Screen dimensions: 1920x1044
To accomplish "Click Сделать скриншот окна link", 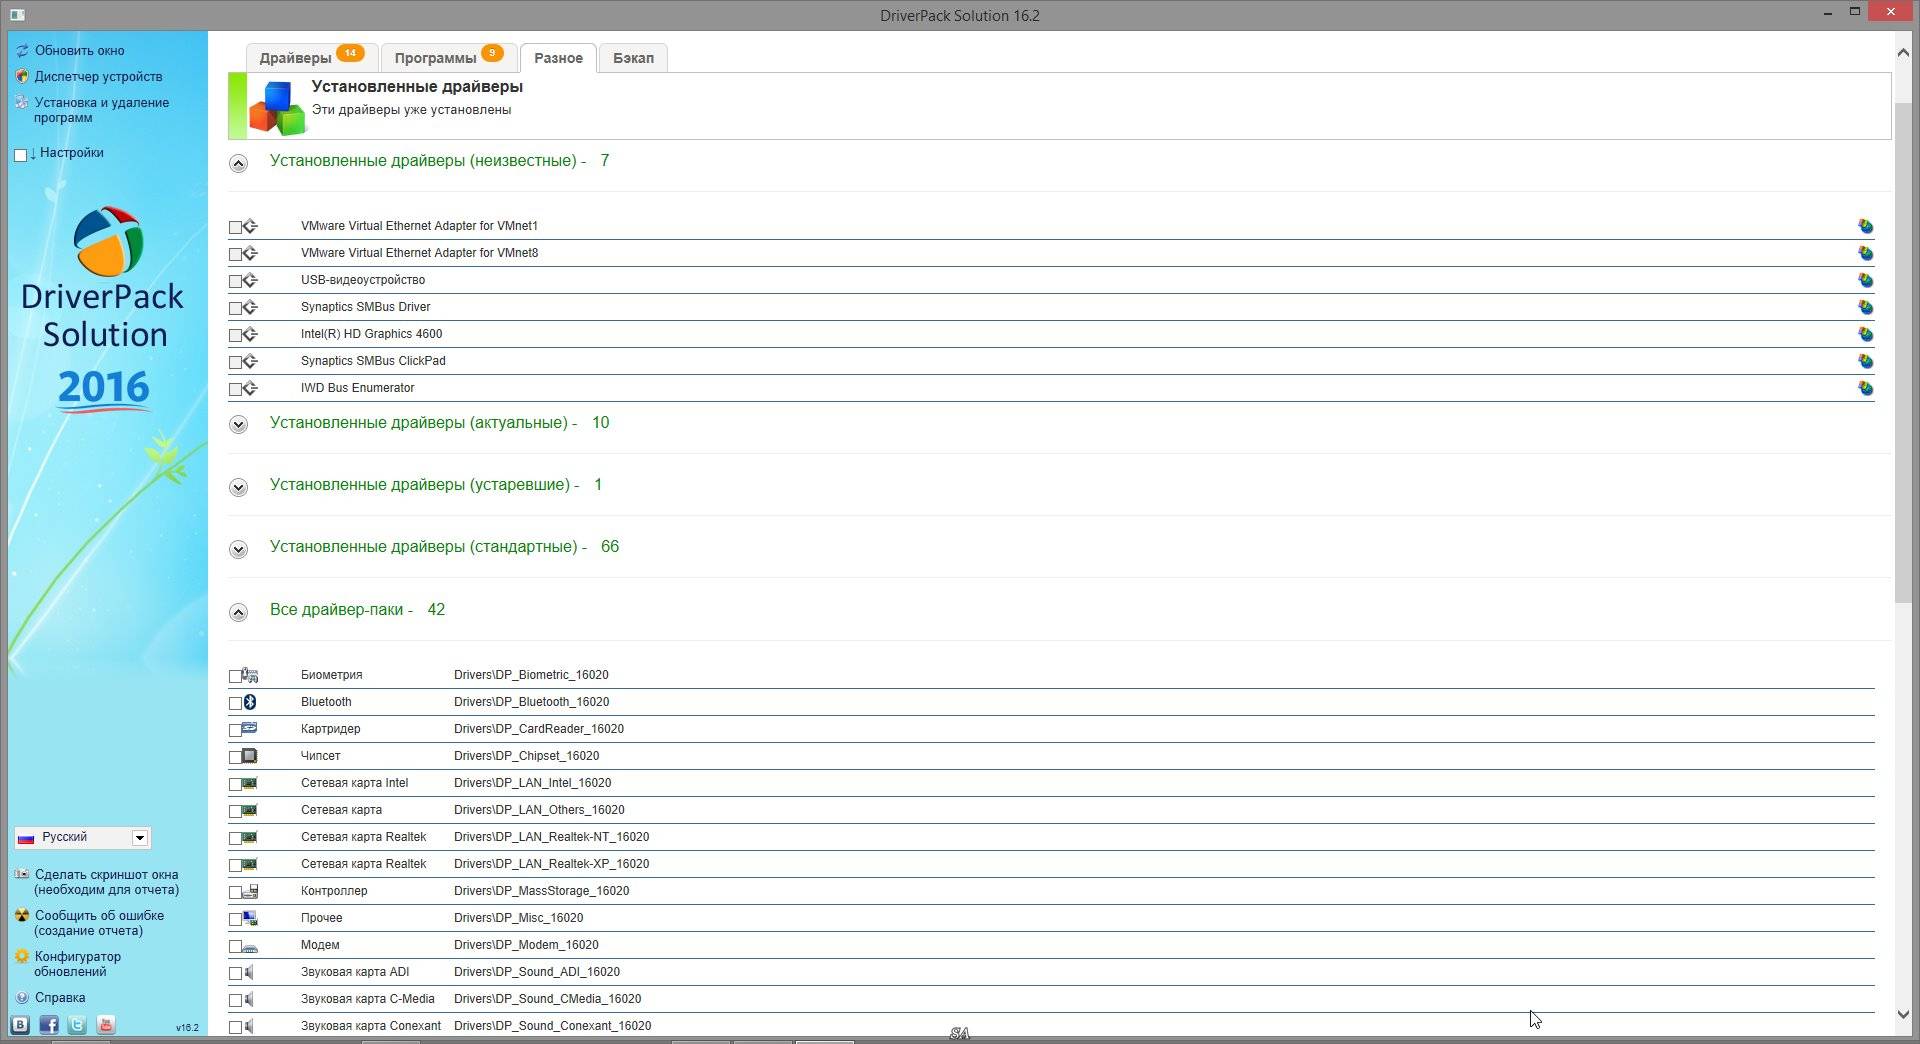I will pyautogui.click(x=106, y=882).
